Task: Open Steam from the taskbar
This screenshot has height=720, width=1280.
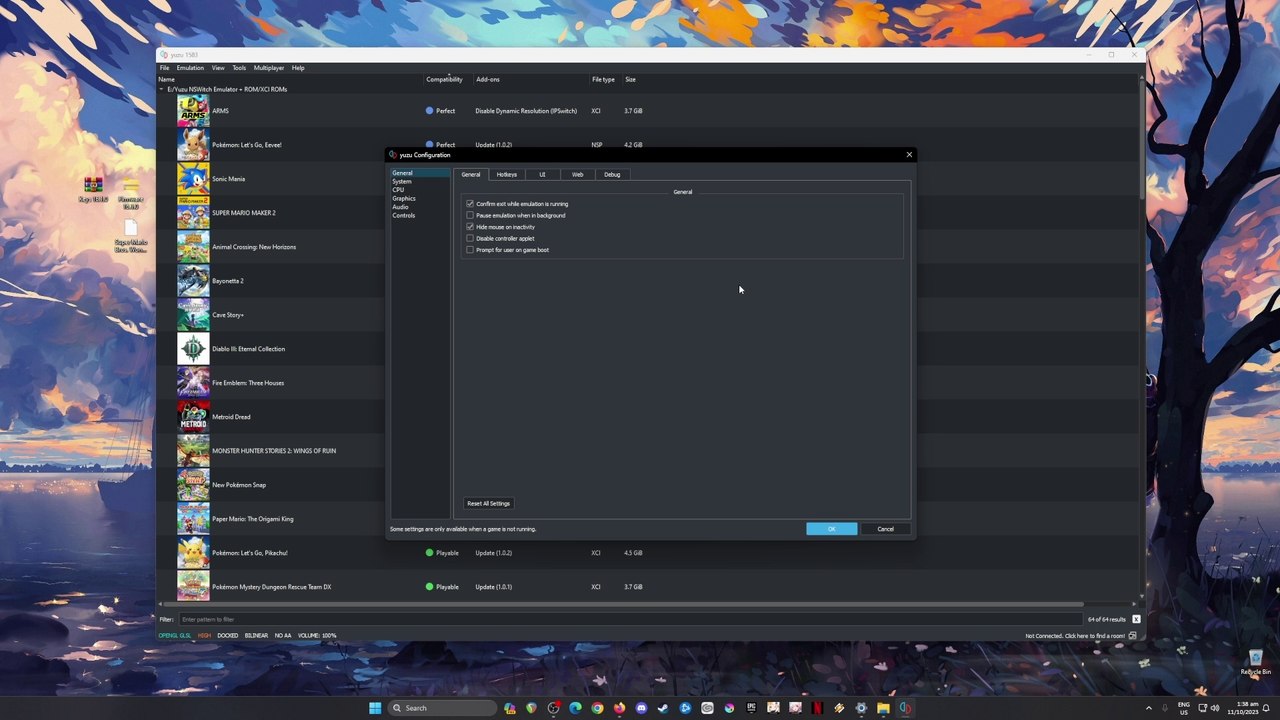Action: tap(663, 708)
